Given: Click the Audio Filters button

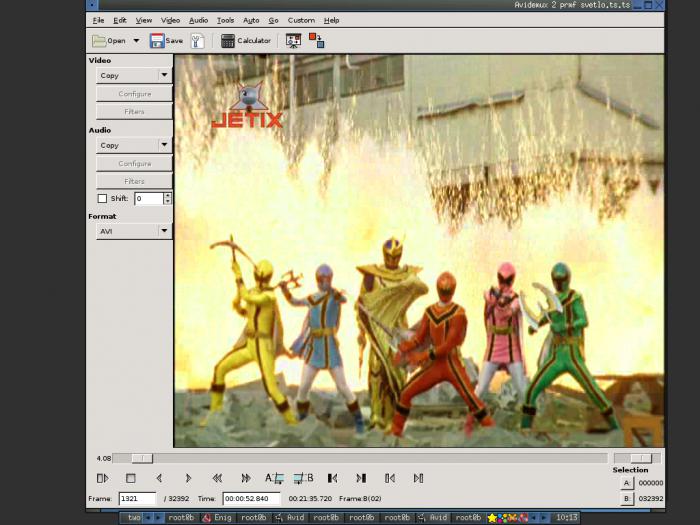Looking at the screenshot, I should [134, 181].
